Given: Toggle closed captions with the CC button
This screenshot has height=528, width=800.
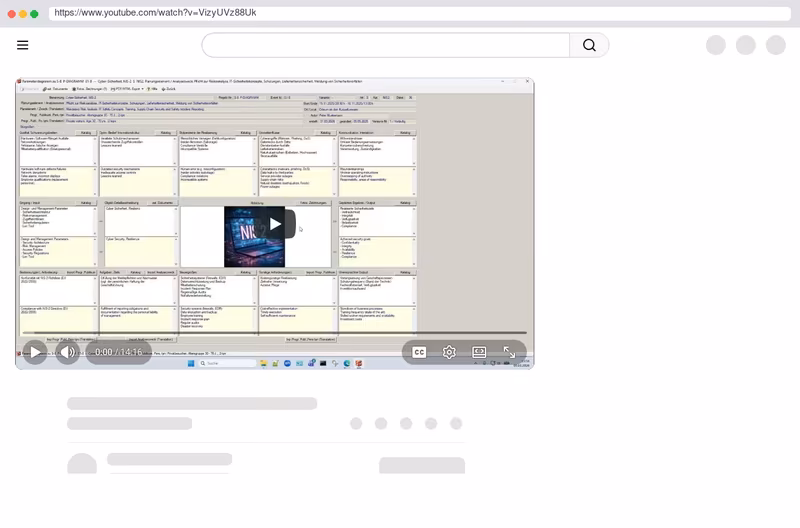Looking at the screenshot, I should (x=419, y=353).
